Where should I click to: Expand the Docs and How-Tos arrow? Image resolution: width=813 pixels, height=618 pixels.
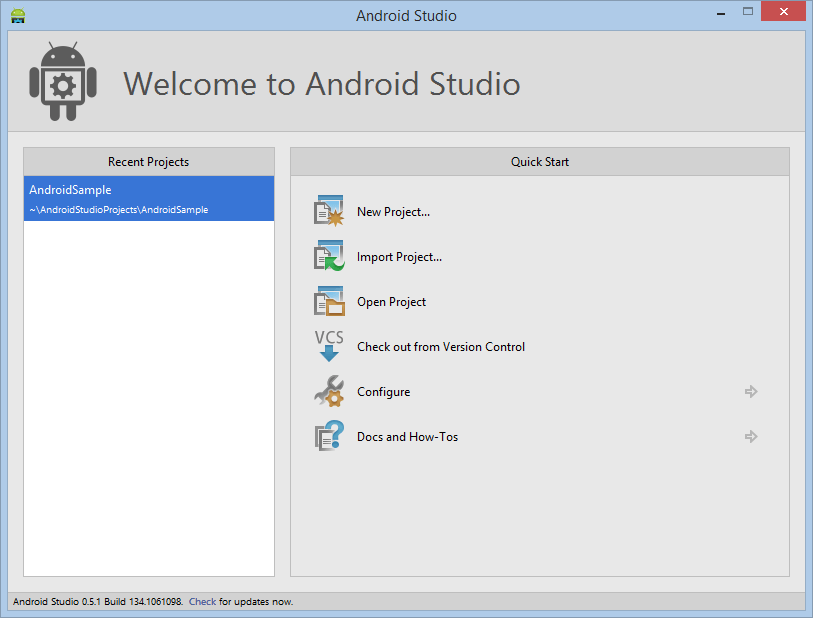pos(751,437)
